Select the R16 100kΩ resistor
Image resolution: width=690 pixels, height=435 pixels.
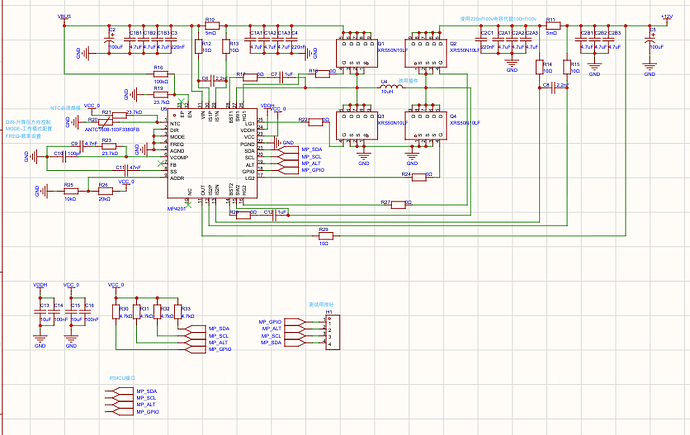coord(159,74)
